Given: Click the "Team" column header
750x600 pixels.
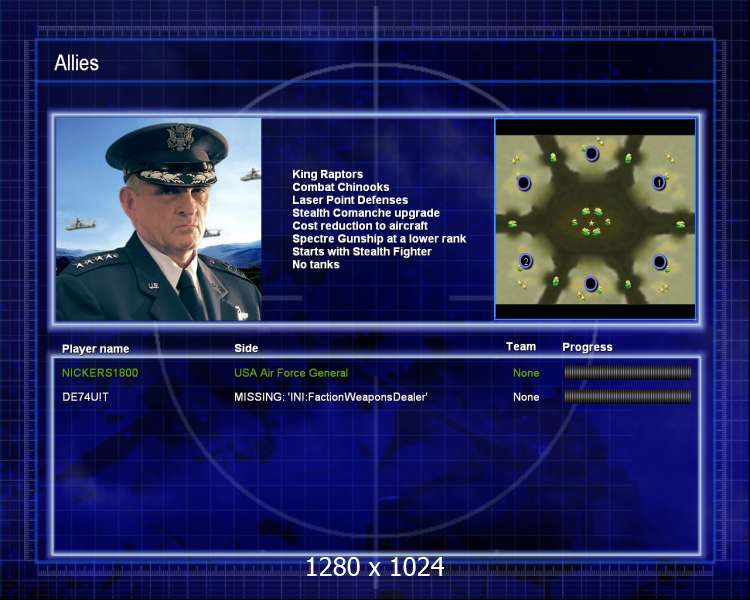Looking at the screenshot, I should pyautogui.click(x=521, y=346).
